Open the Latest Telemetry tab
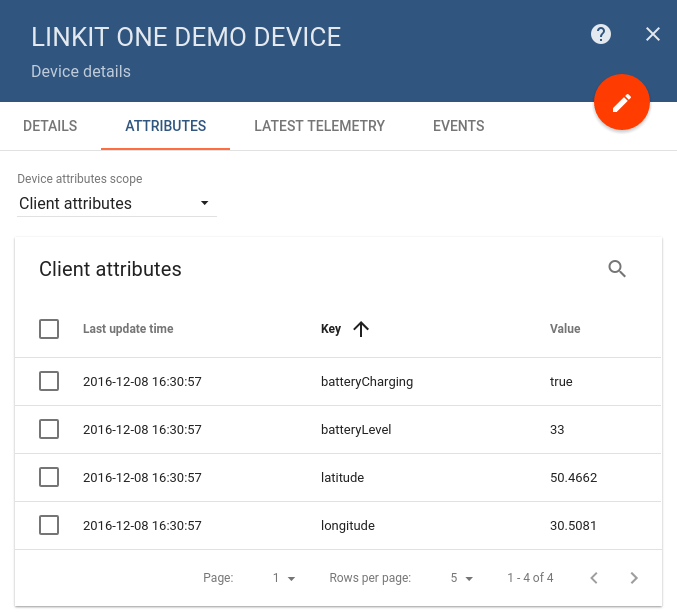677x612 pixels. pyautogui.click(x=320, y=126)
